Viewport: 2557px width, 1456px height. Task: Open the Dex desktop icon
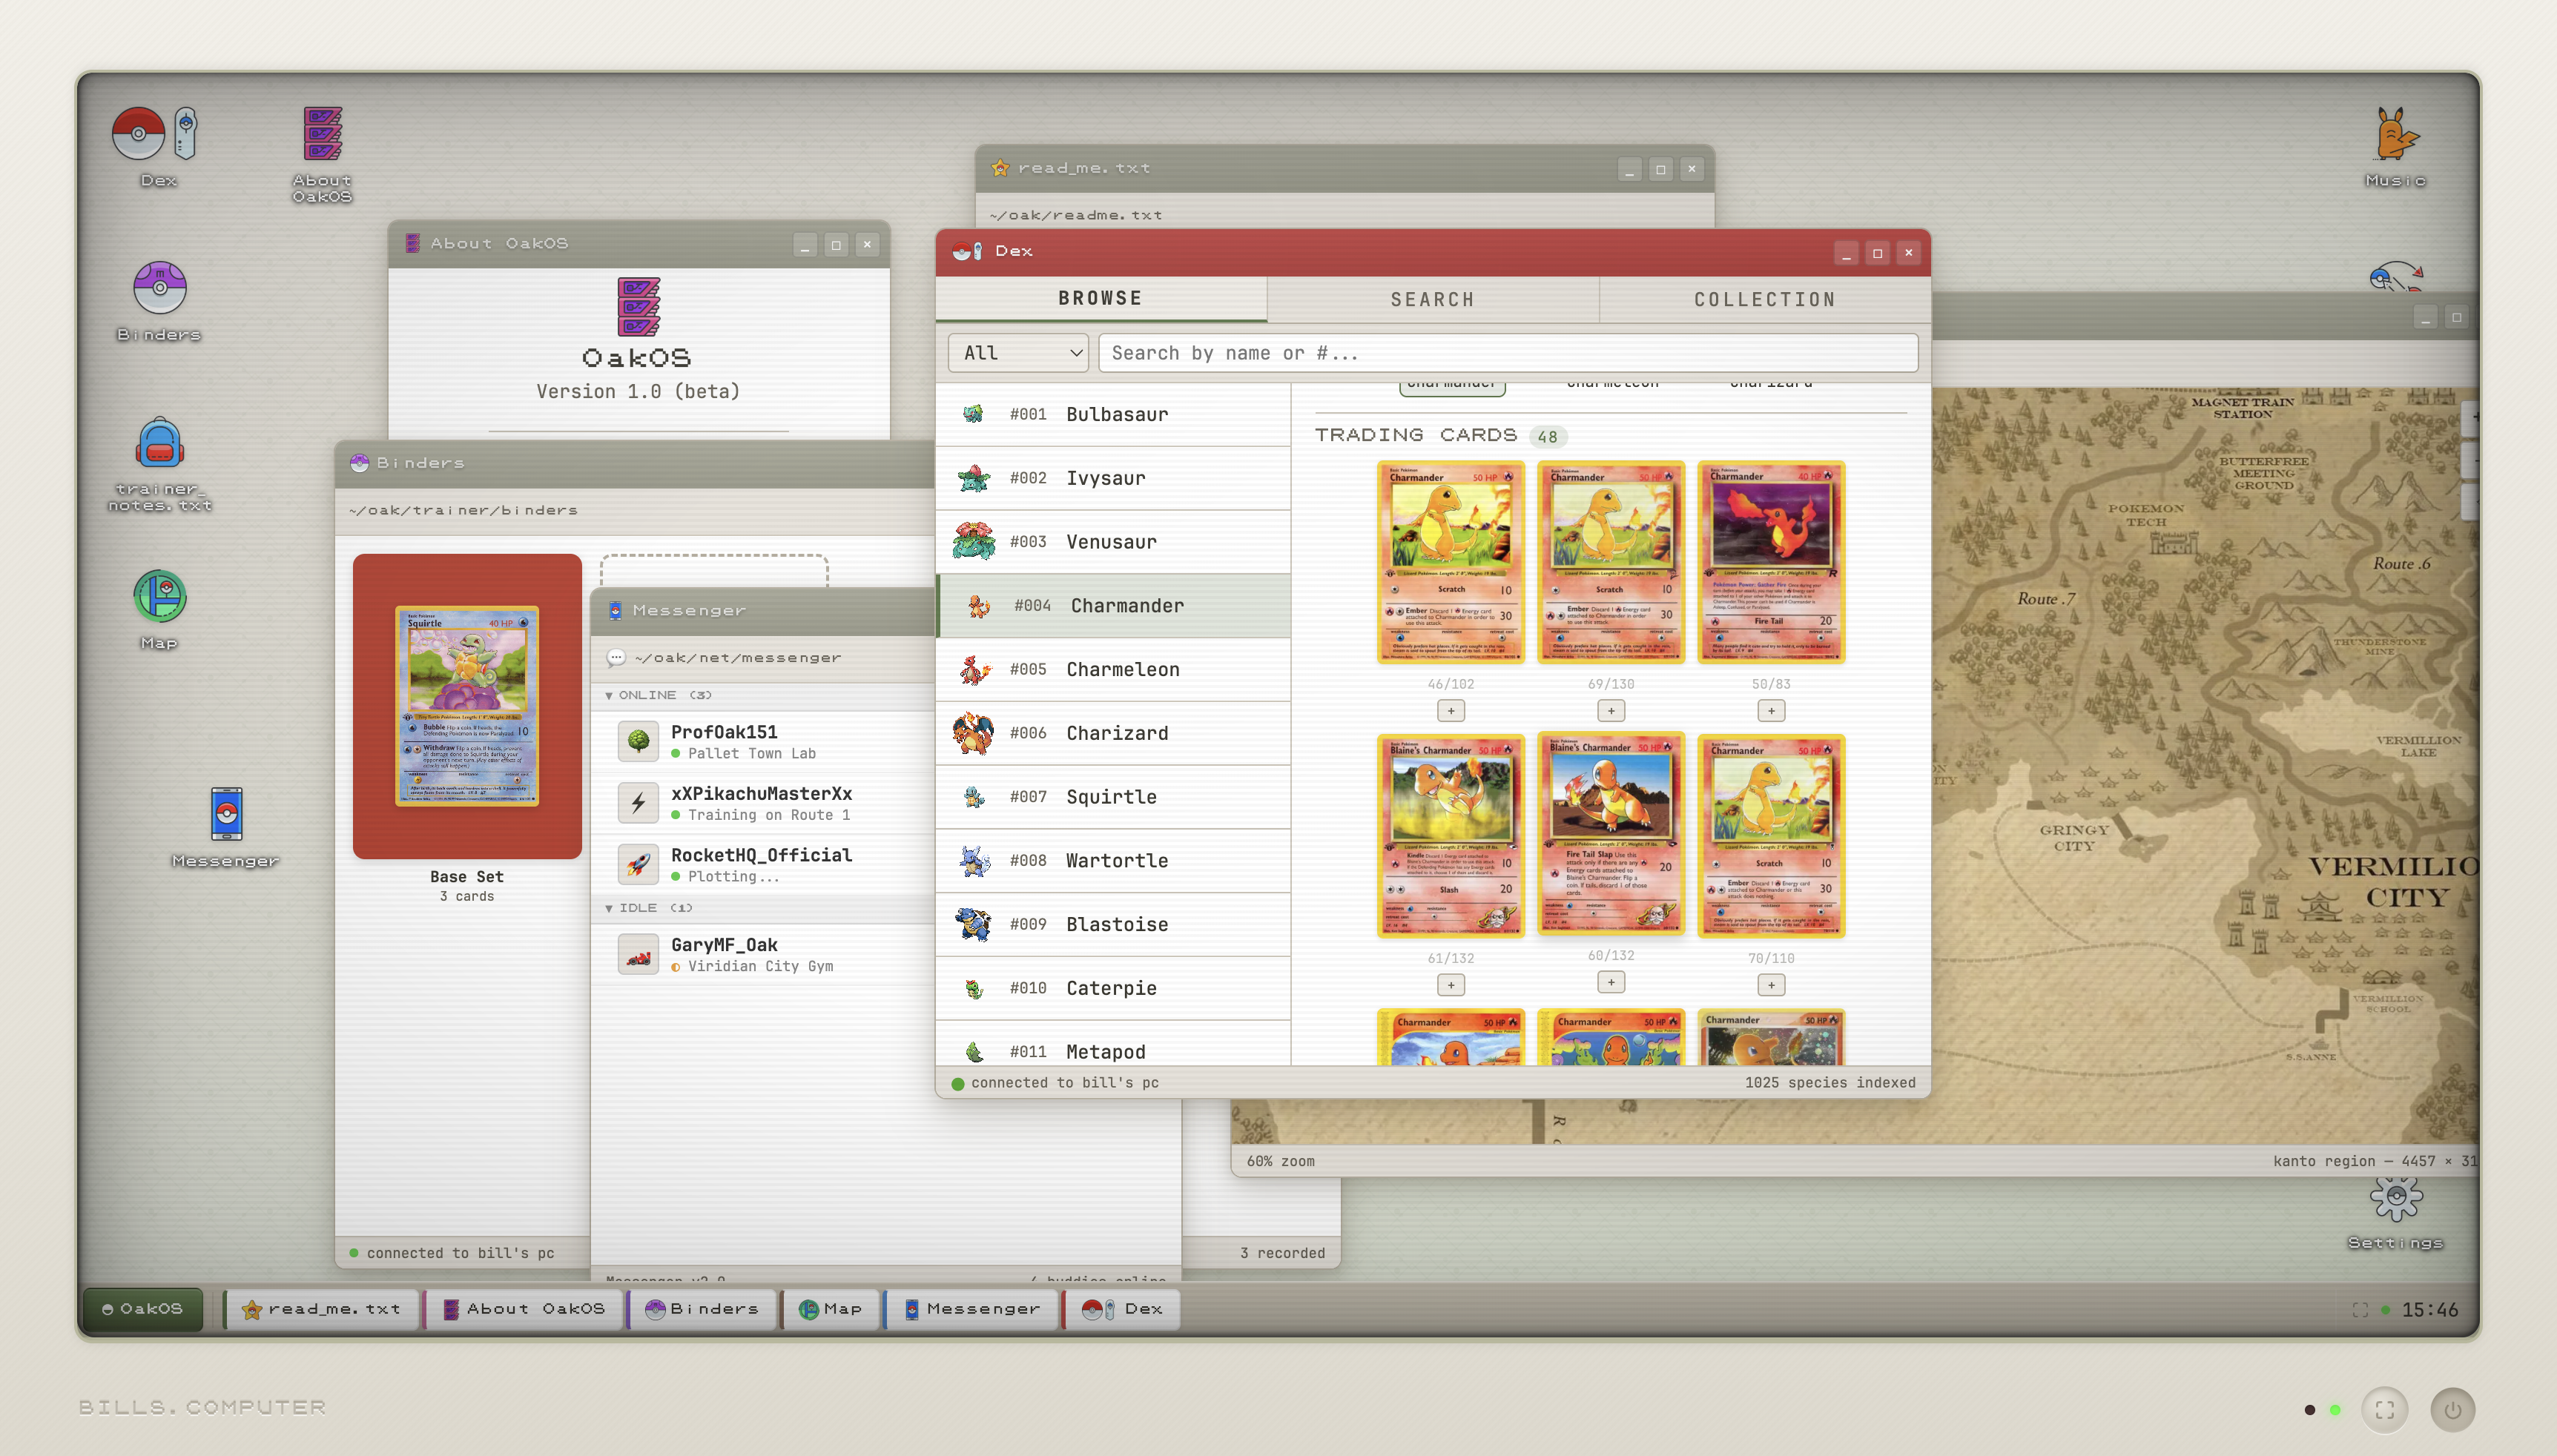[x=157, y=135]
